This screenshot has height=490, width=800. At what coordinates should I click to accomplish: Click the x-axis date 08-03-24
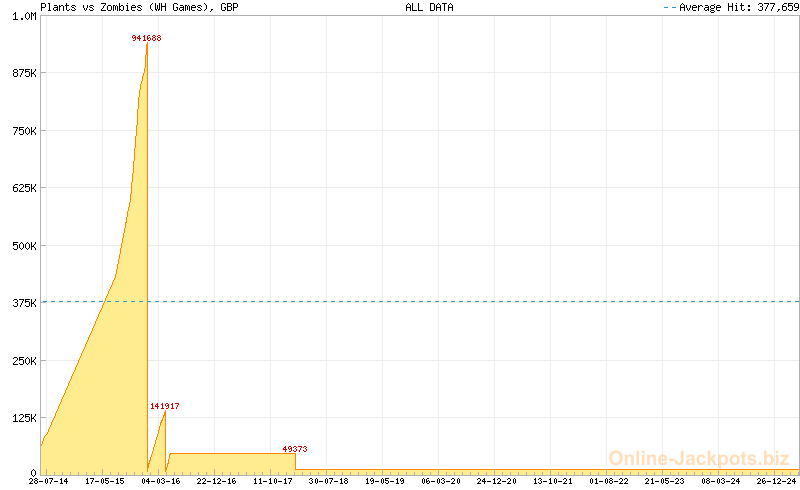(720, 481)
